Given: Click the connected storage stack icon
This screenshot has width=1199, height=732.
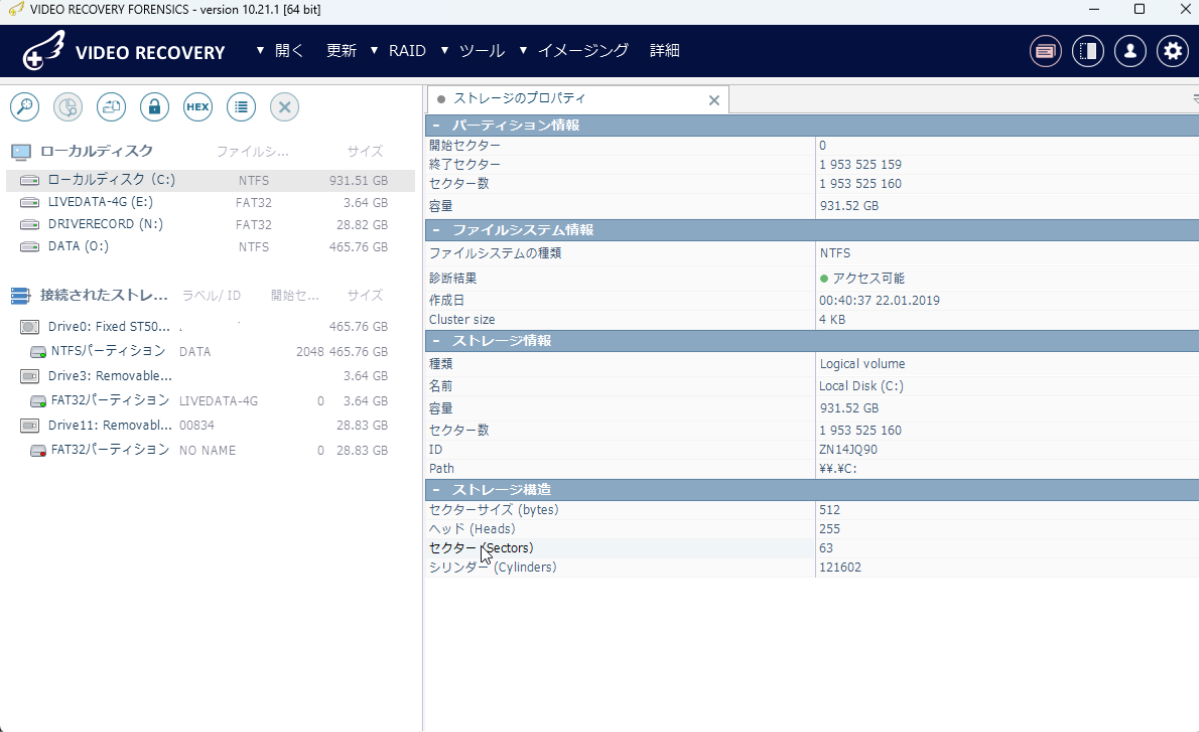Looking at the screenshot, I should tap(21, 295).
